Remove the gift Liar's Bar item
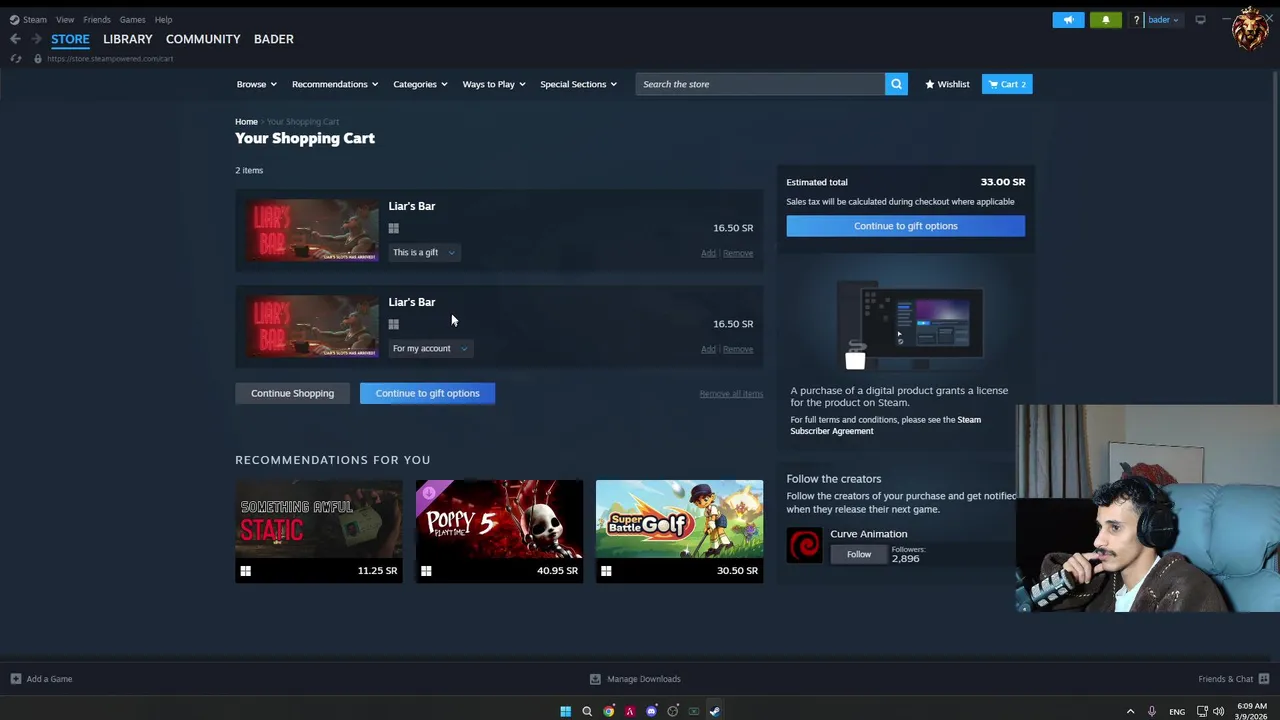 pyautogui.click(x=738, y=253)
